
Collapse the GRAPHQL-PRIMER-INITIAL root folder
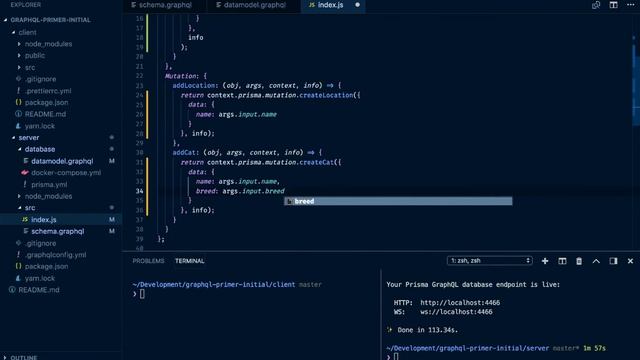click(x=50, y=20)
